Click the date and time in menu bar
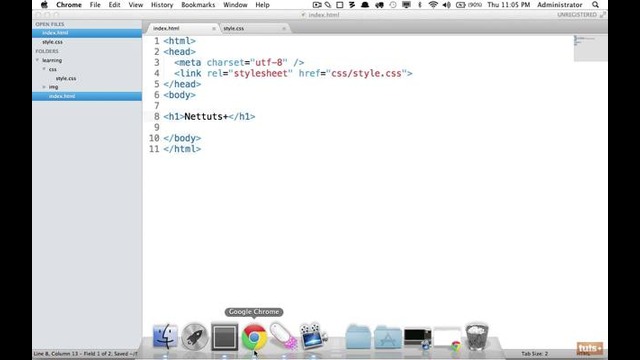The height and width of the screenshot is (360, 640). click(x=509, y=5)
